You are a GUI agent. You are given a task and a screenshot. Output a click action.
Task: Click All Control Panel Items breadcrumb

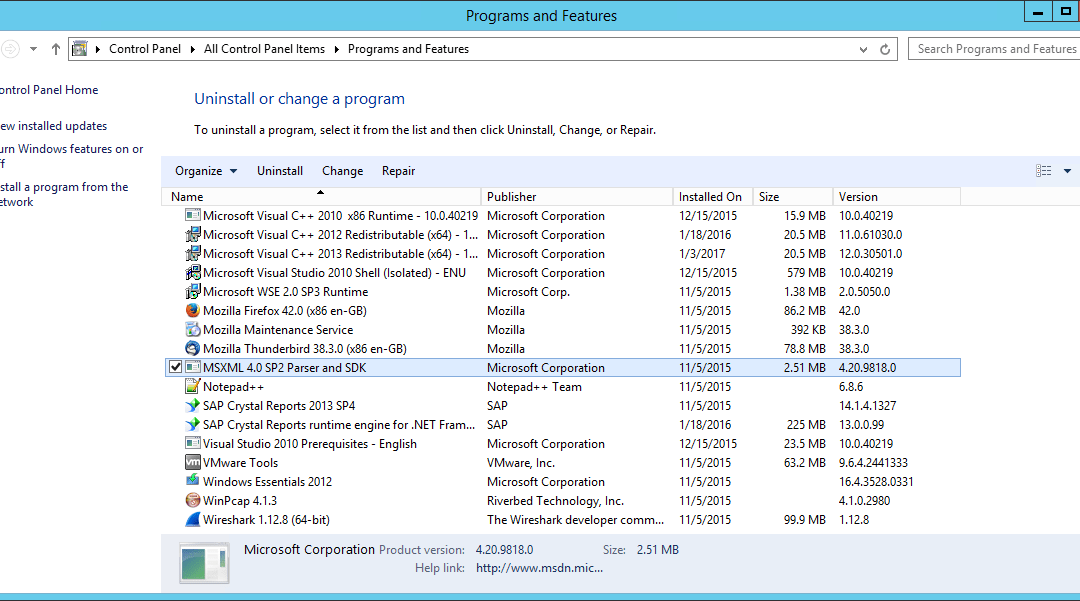coord(264,49)
